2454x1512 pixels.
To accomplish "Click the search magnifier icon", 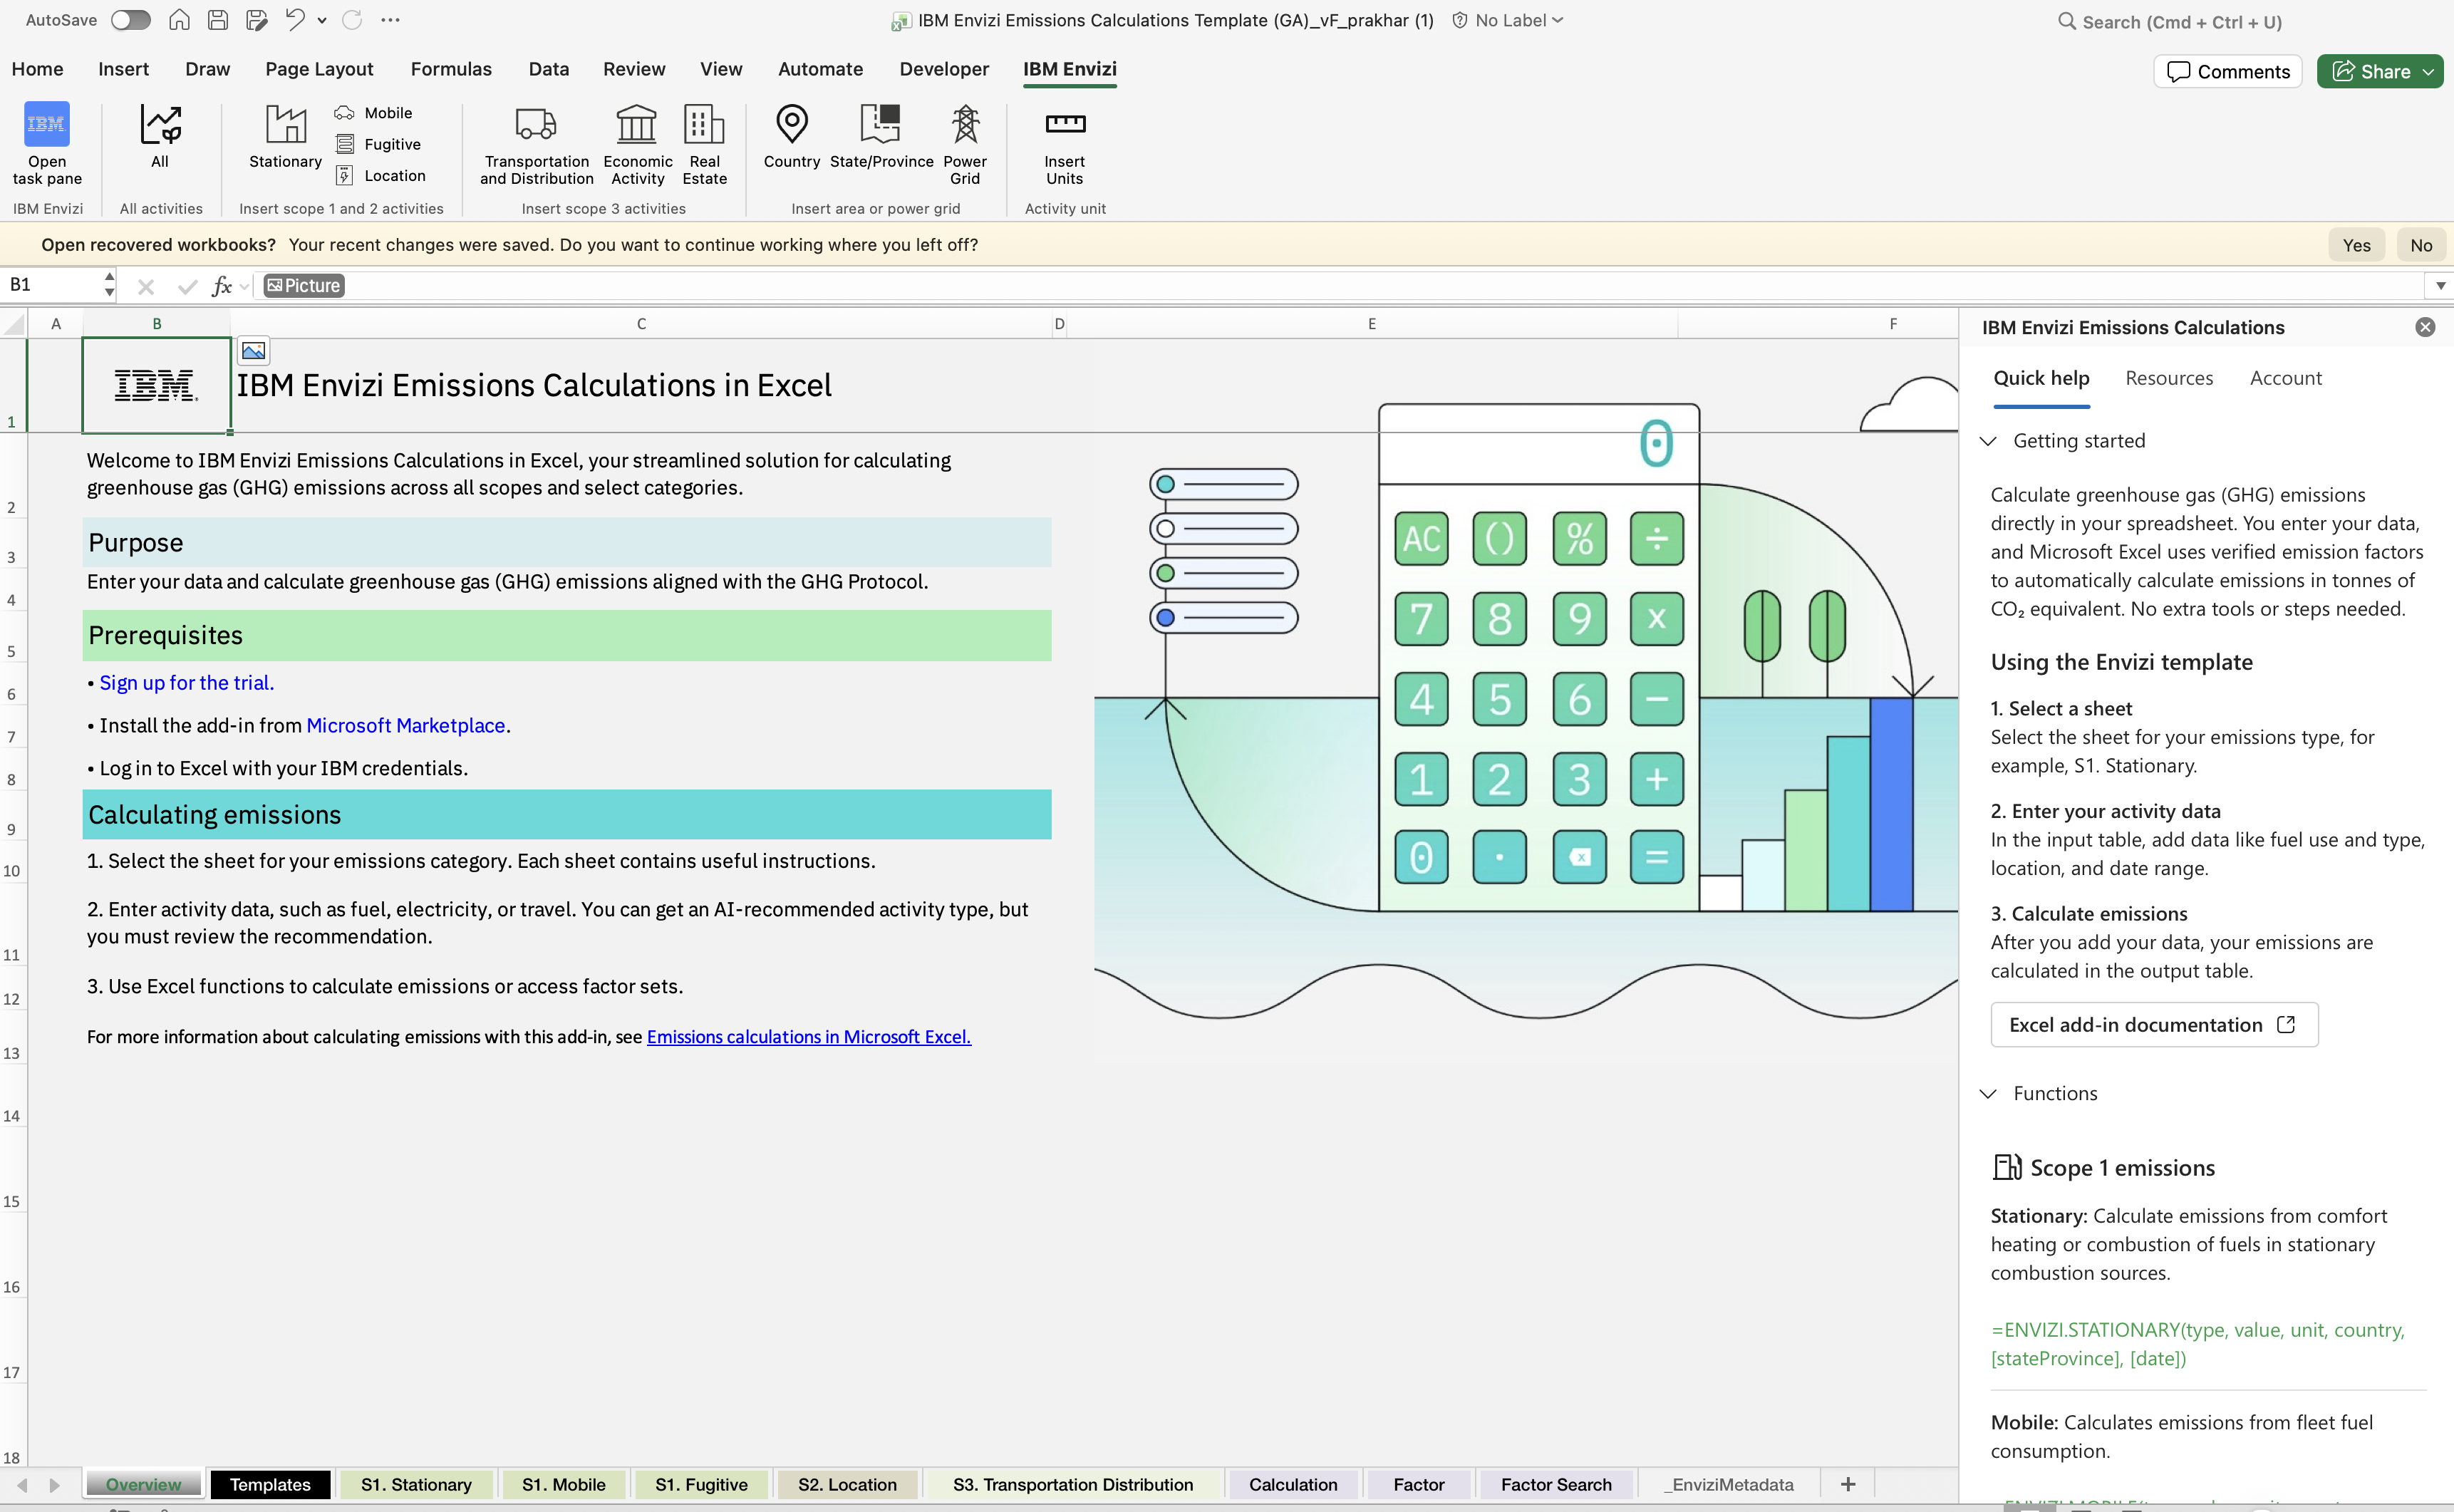I will tap(2066, 21).
